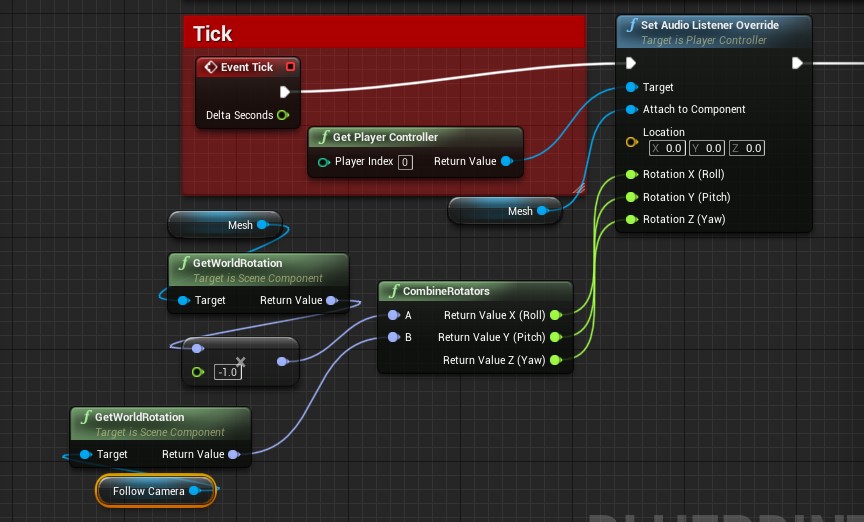Click the multiply node's rotator input pin
Image resolution: width=864 pixels, height=522 pixels.
(x=198, y=348)
